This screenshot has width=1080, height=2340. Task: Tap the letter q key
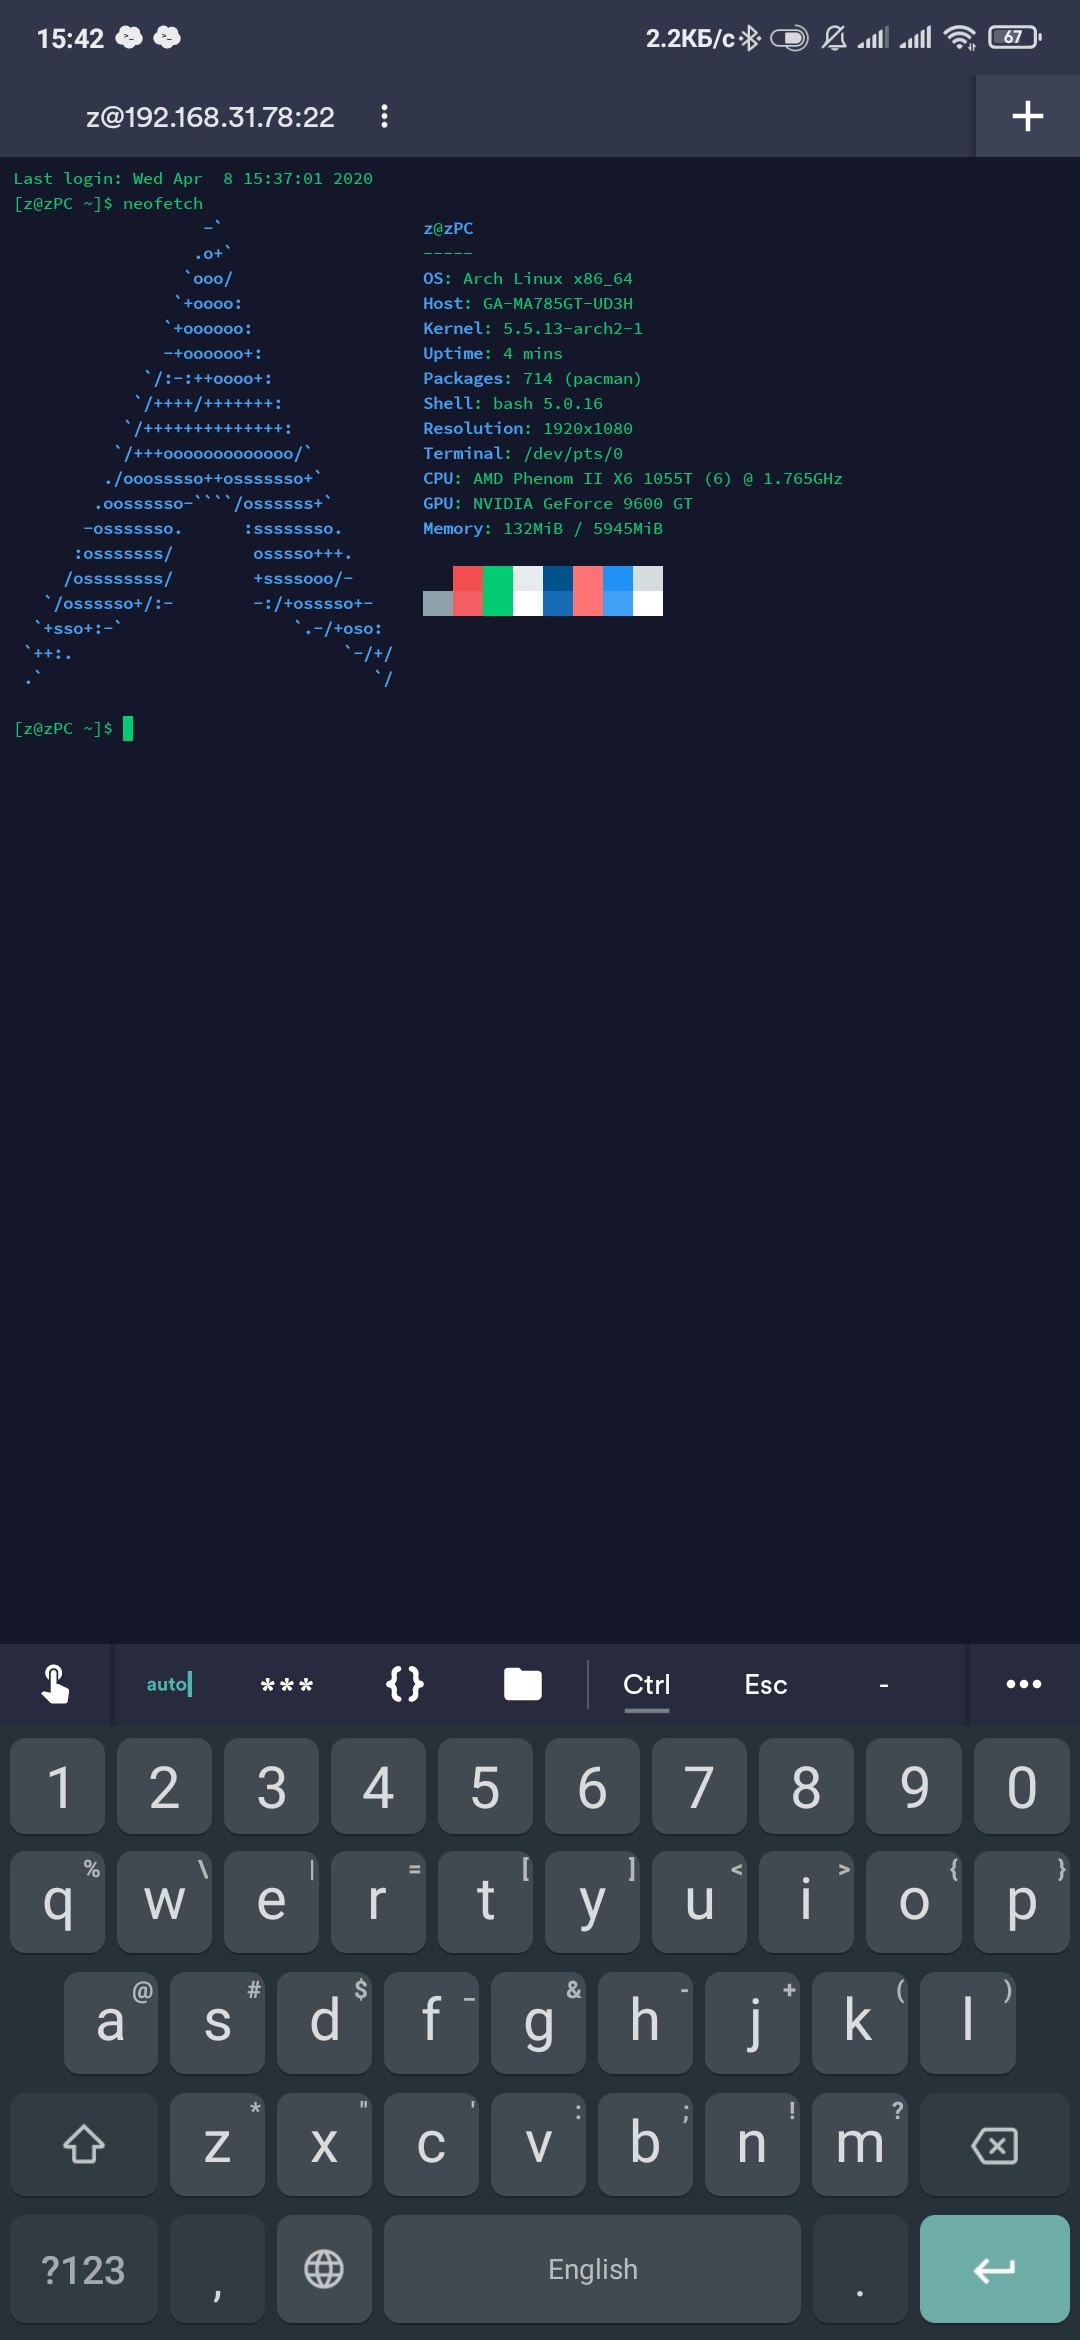point(58,1901)
